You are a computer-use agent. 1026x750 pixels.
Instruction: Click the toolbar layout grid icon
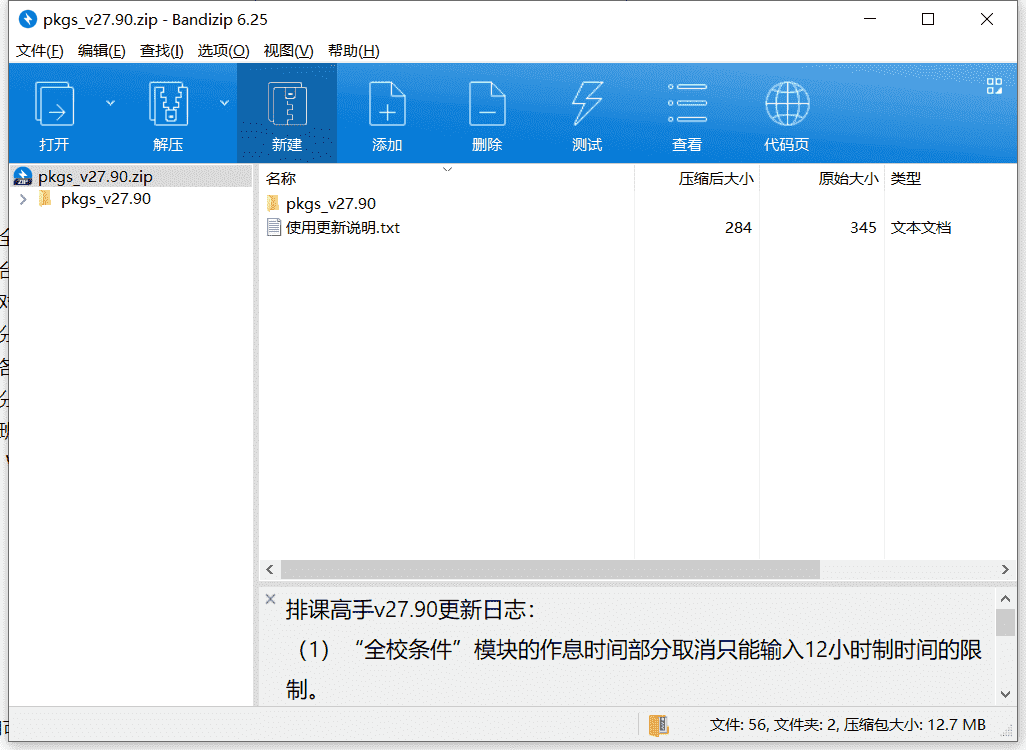click(x=995, y=86)
